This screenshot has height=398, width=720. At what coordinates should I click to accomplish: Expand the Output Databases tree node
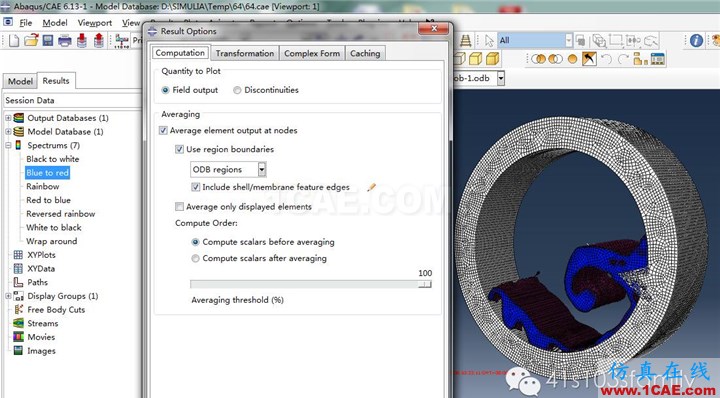[8, 118]
